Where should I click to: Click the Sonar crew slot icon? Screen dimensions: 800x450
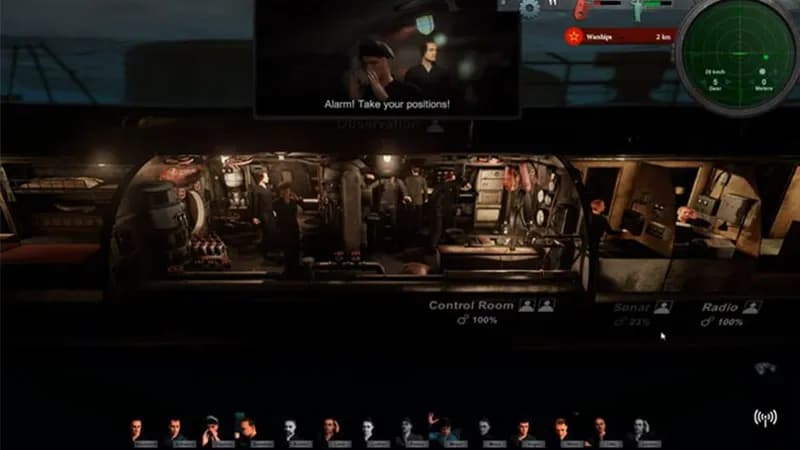pos(663,307)
